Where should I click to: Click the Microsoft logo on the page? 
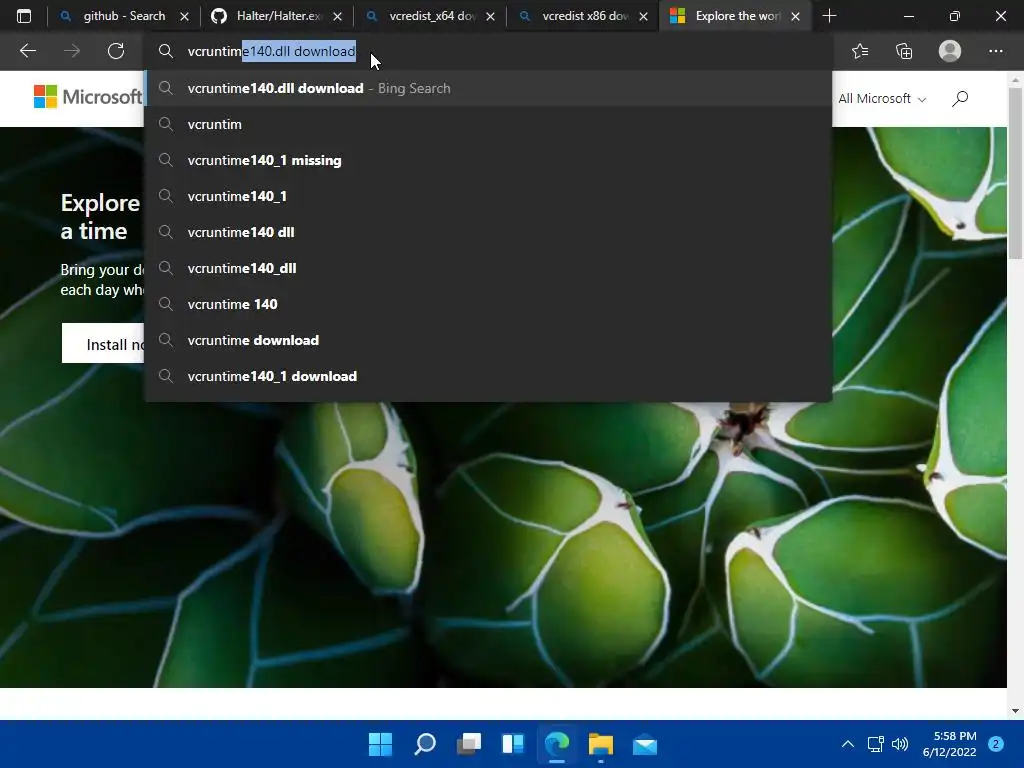(x=88, y=97)
